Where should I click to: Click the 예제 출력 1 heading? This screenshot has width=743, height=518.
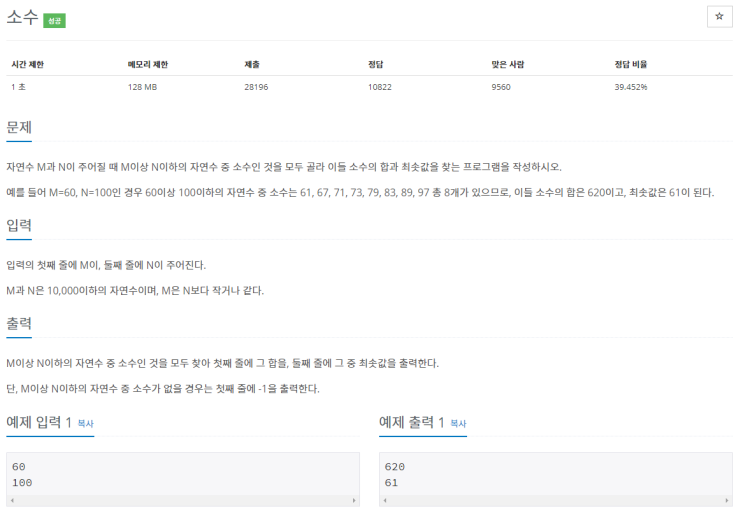(x=412, y=422)
